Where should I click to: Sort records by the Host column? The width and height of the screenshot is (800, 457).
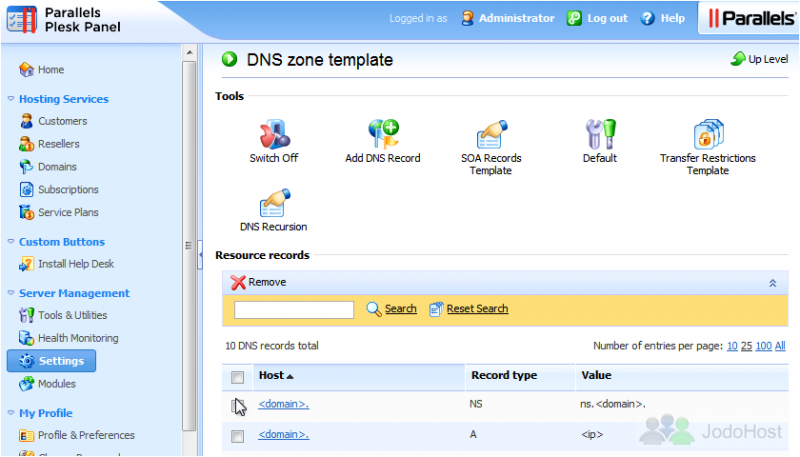(276, 375)
